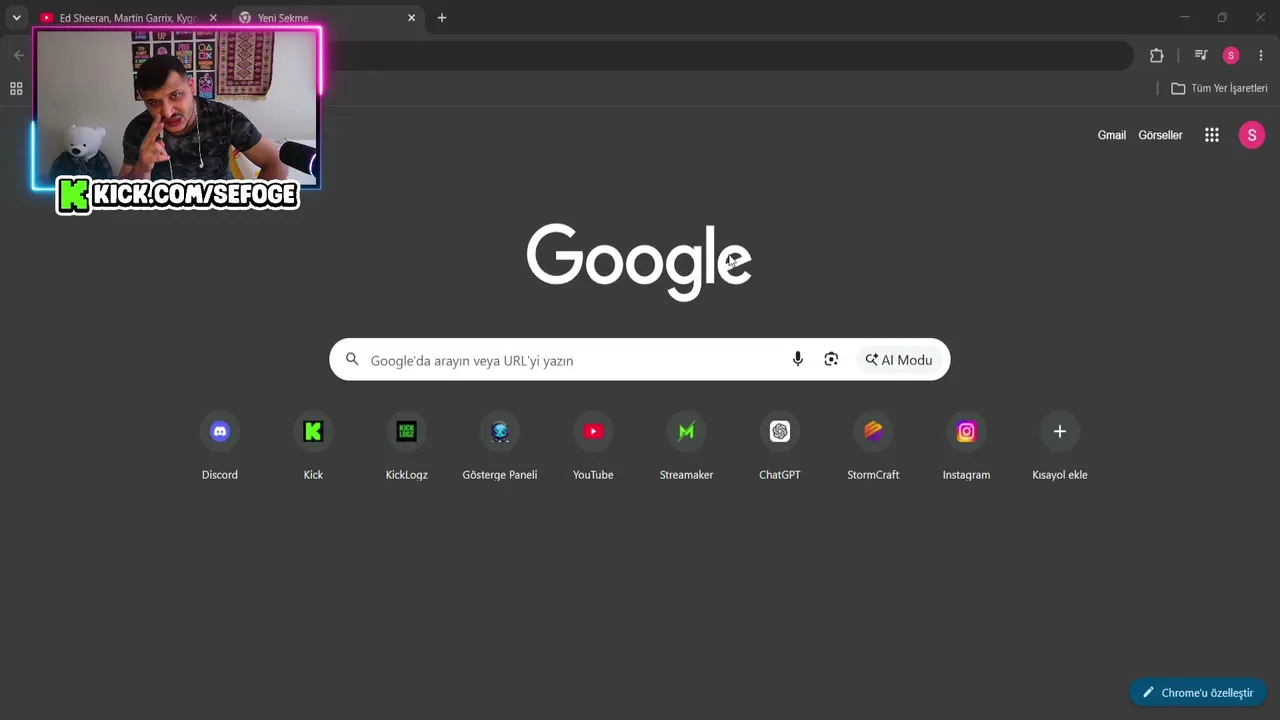Close the Yeni Sekme tab
Screen dimensions: 1280x720
tap(411, 18)
